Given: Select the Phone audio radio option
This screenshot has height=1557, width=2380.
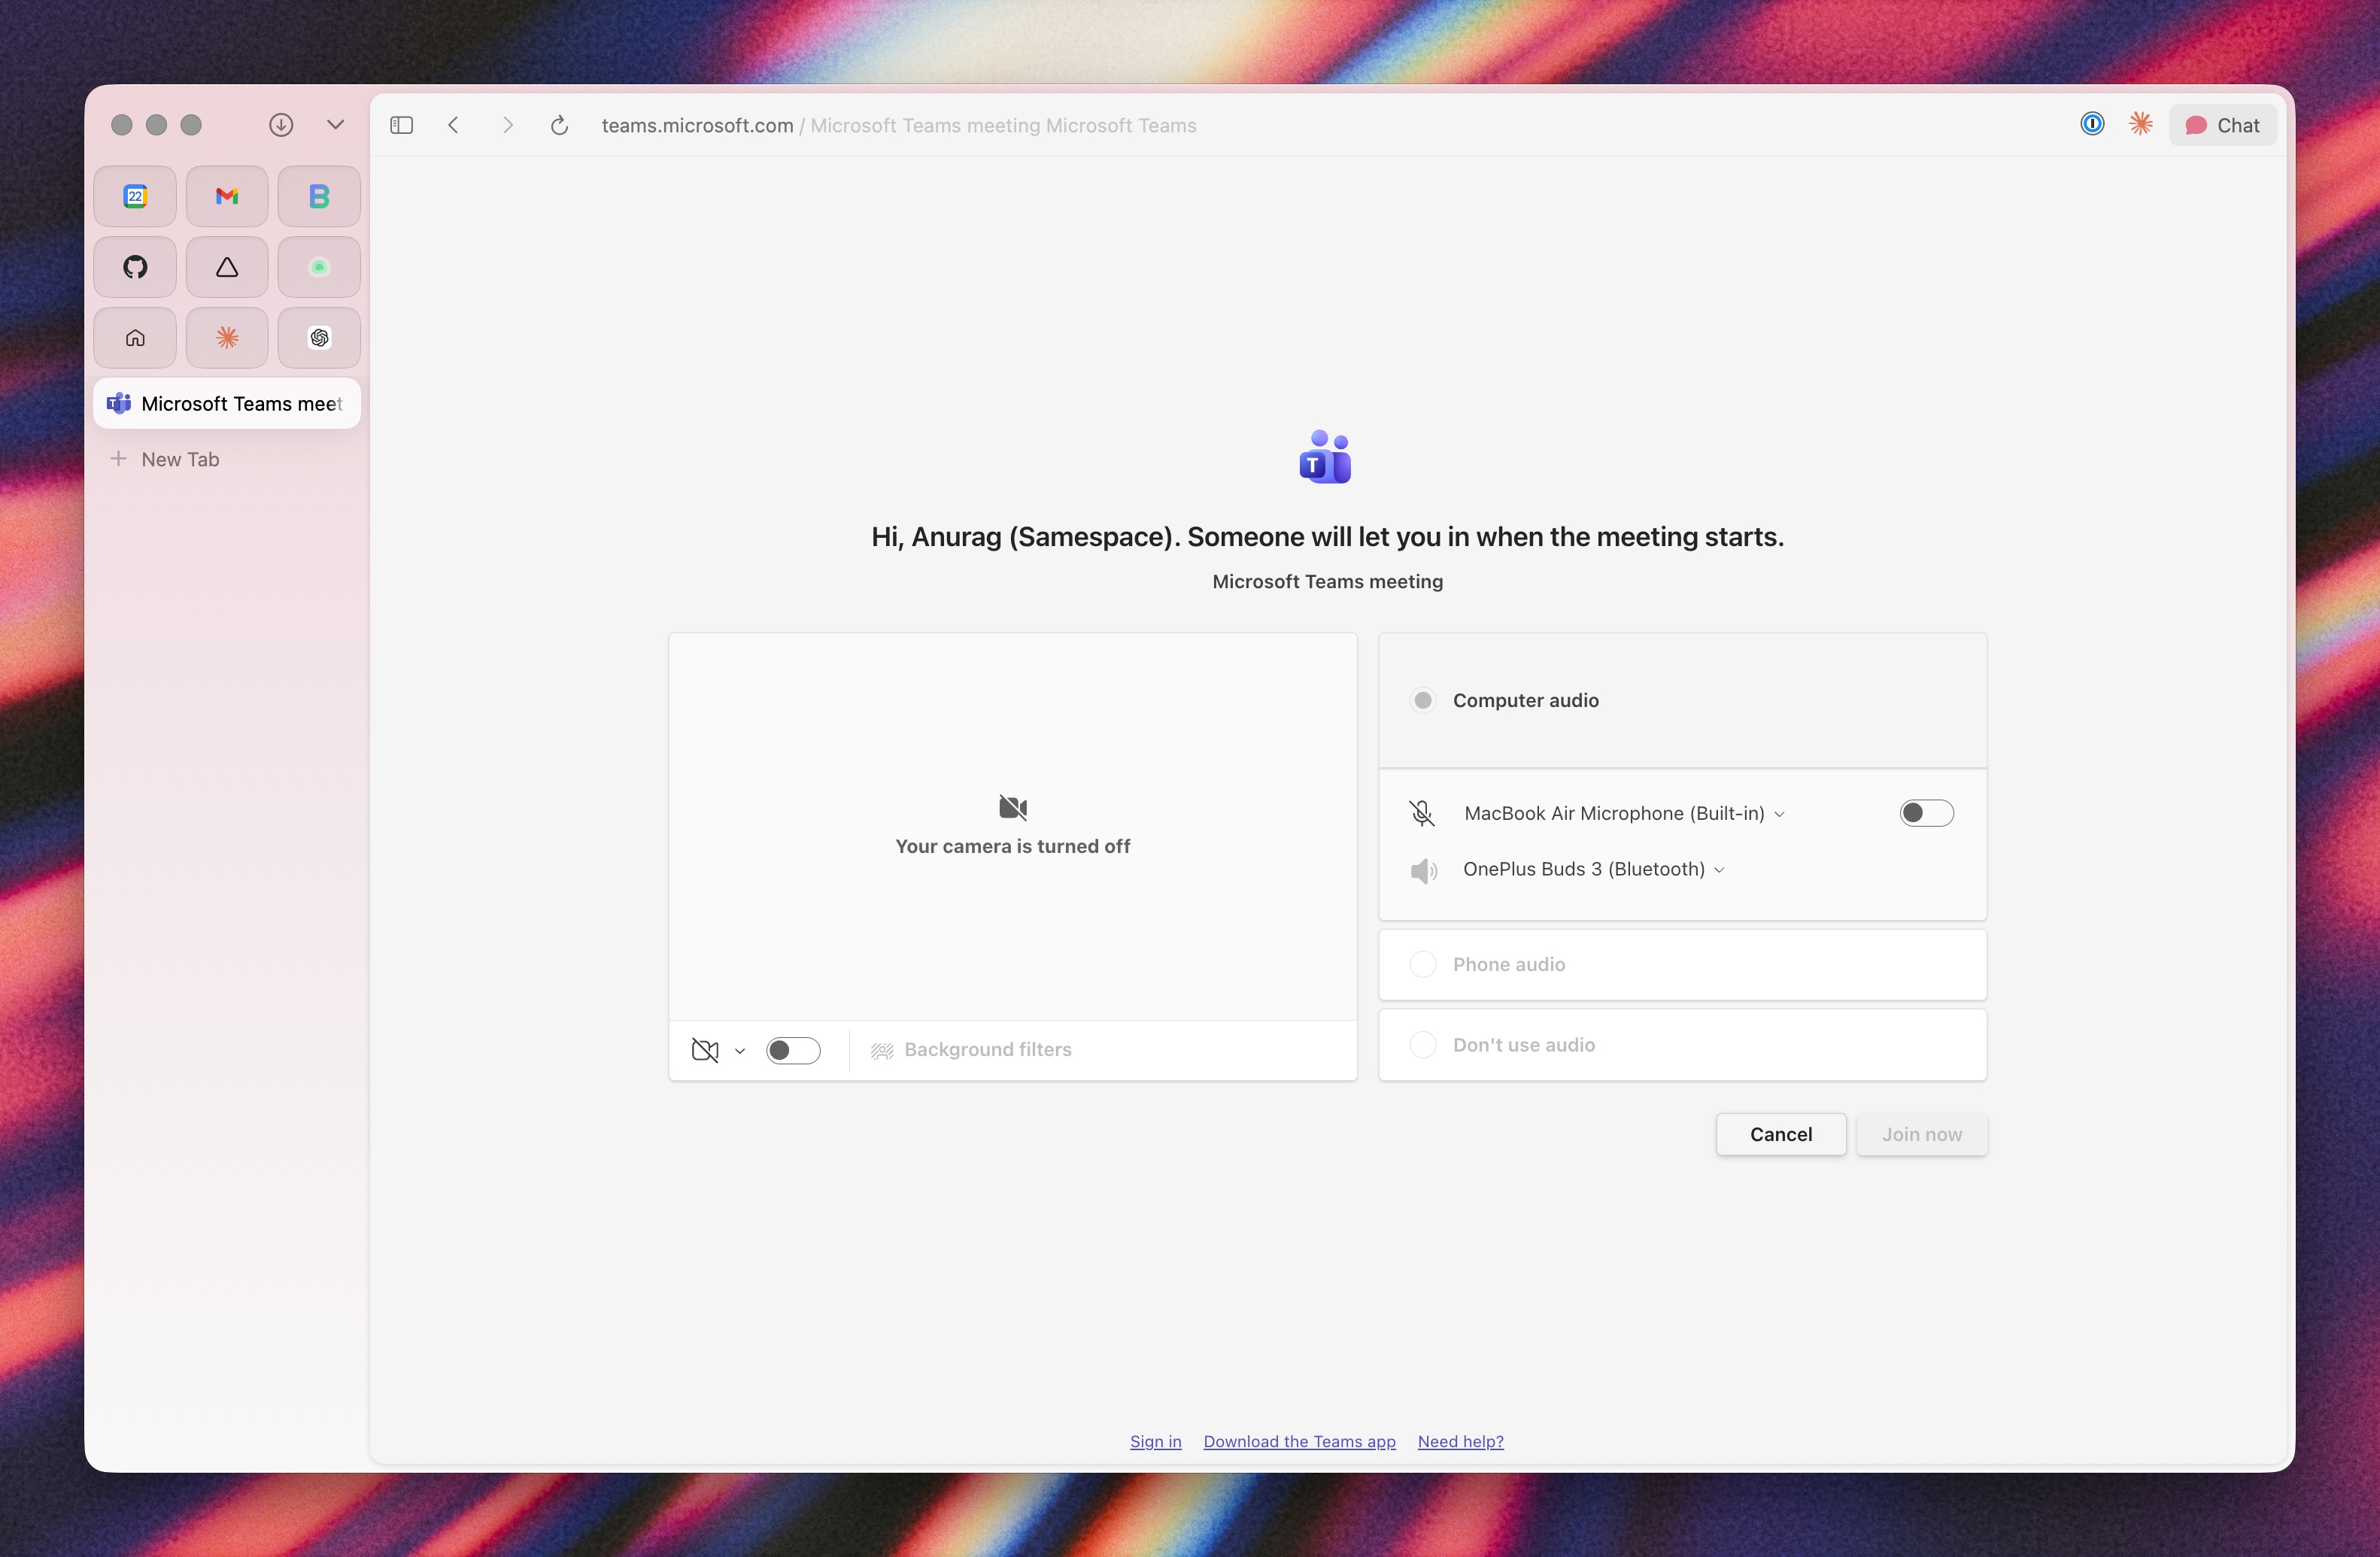Looking at the screenshot, I should (1423, 964).
